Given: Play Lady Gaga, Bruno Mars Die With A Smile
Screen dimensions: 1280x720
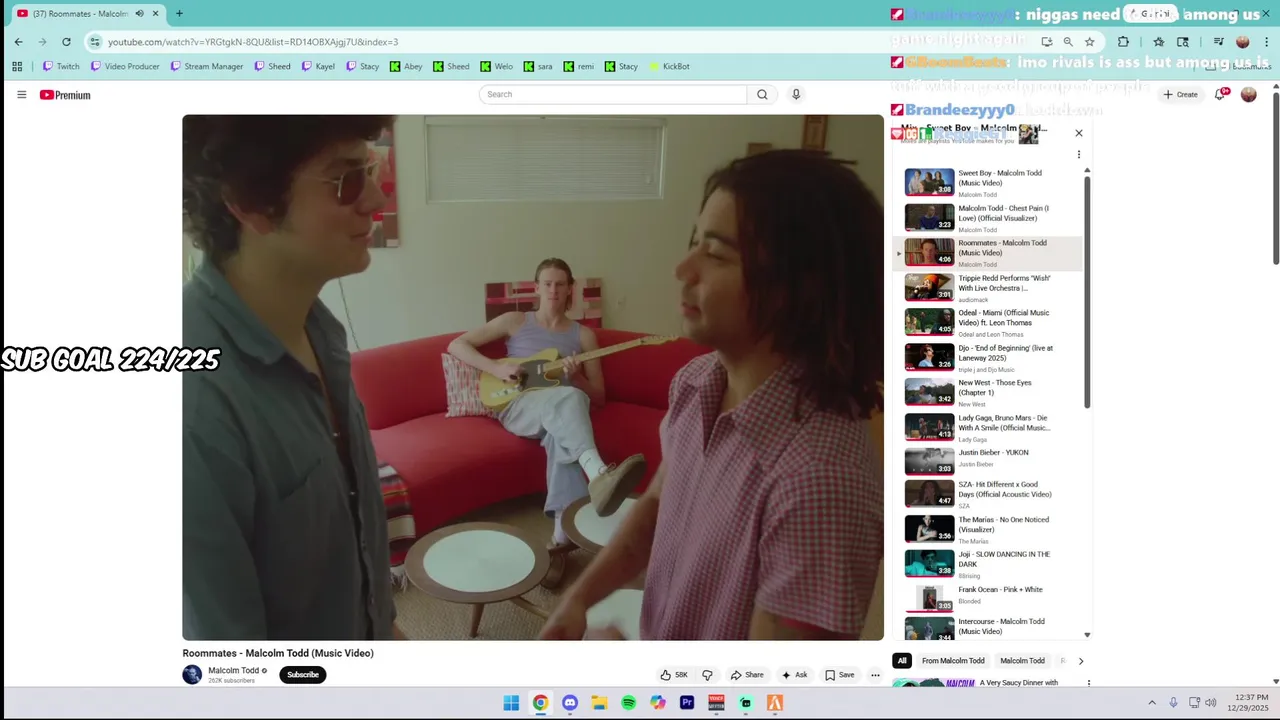Looking at the screenshot, I should click(985, 427).
